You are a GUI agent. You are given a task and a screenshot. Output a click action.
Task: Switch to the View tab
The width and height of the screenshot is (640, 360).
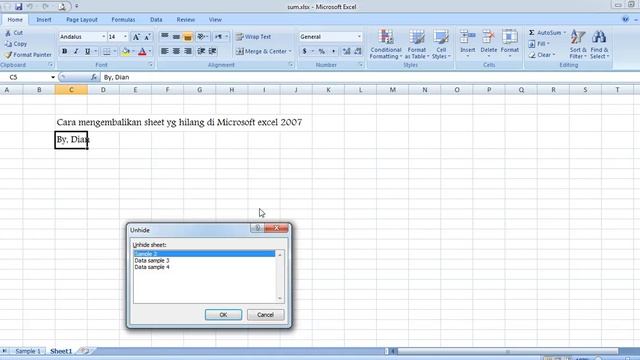(215, 20)
